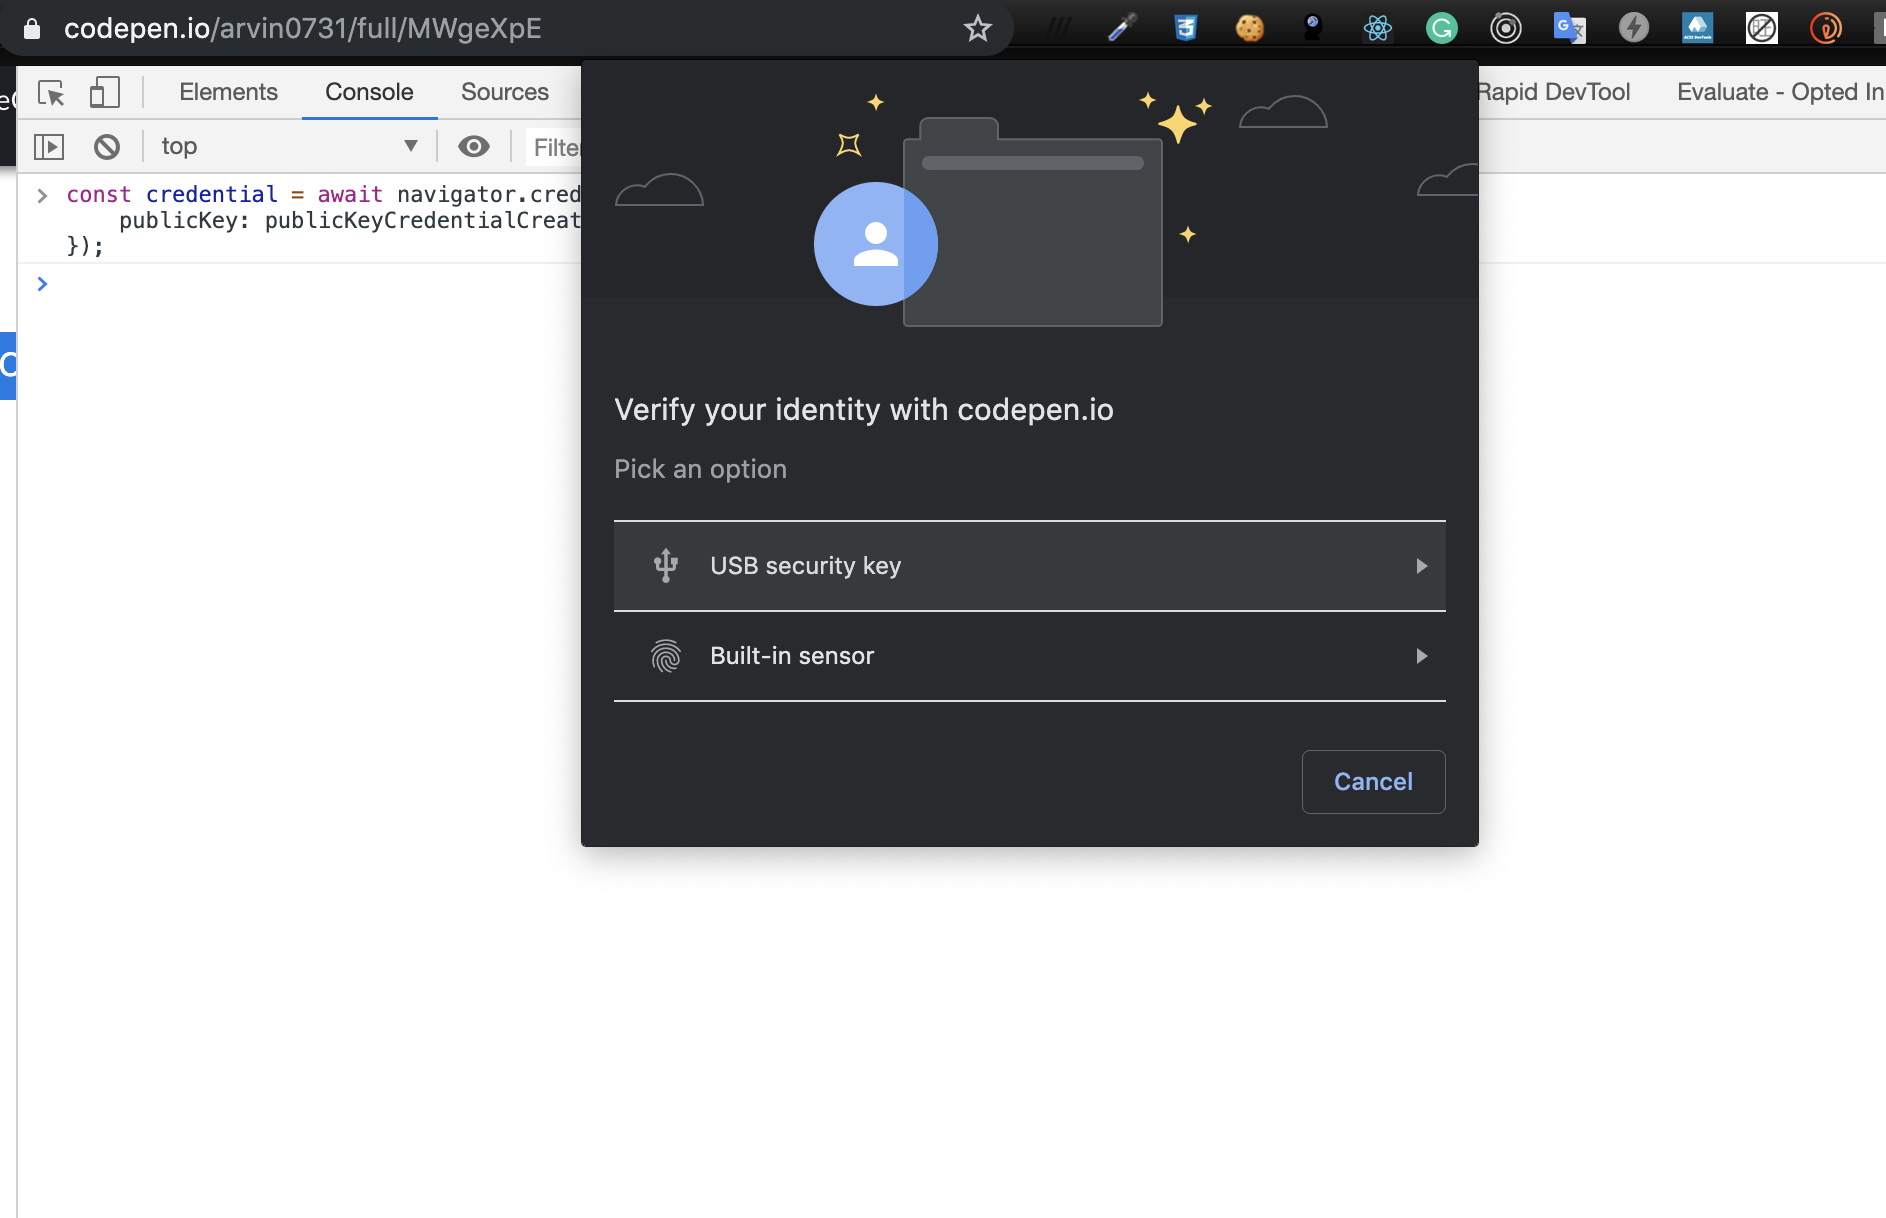Open the striped slashes extension icon
The image size is (1886, 1218).
1058,28
